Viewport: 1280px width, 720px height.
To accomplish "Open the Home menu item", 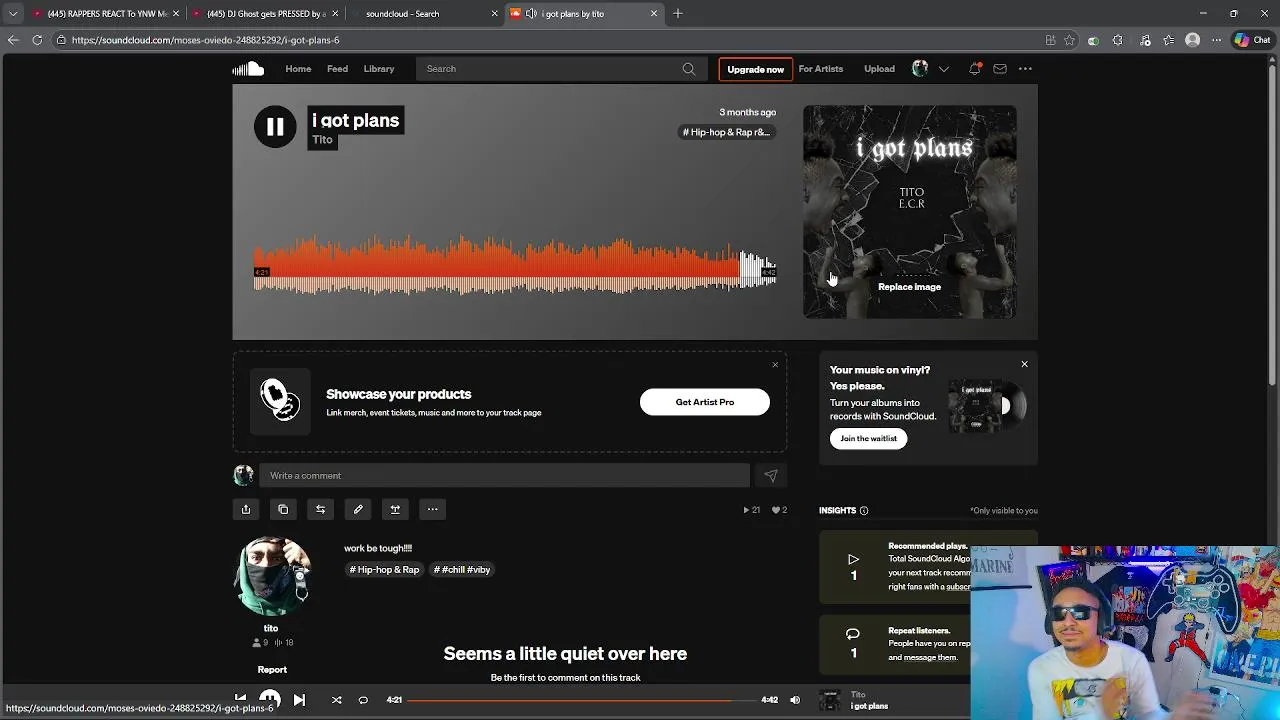I will point(298,69).
